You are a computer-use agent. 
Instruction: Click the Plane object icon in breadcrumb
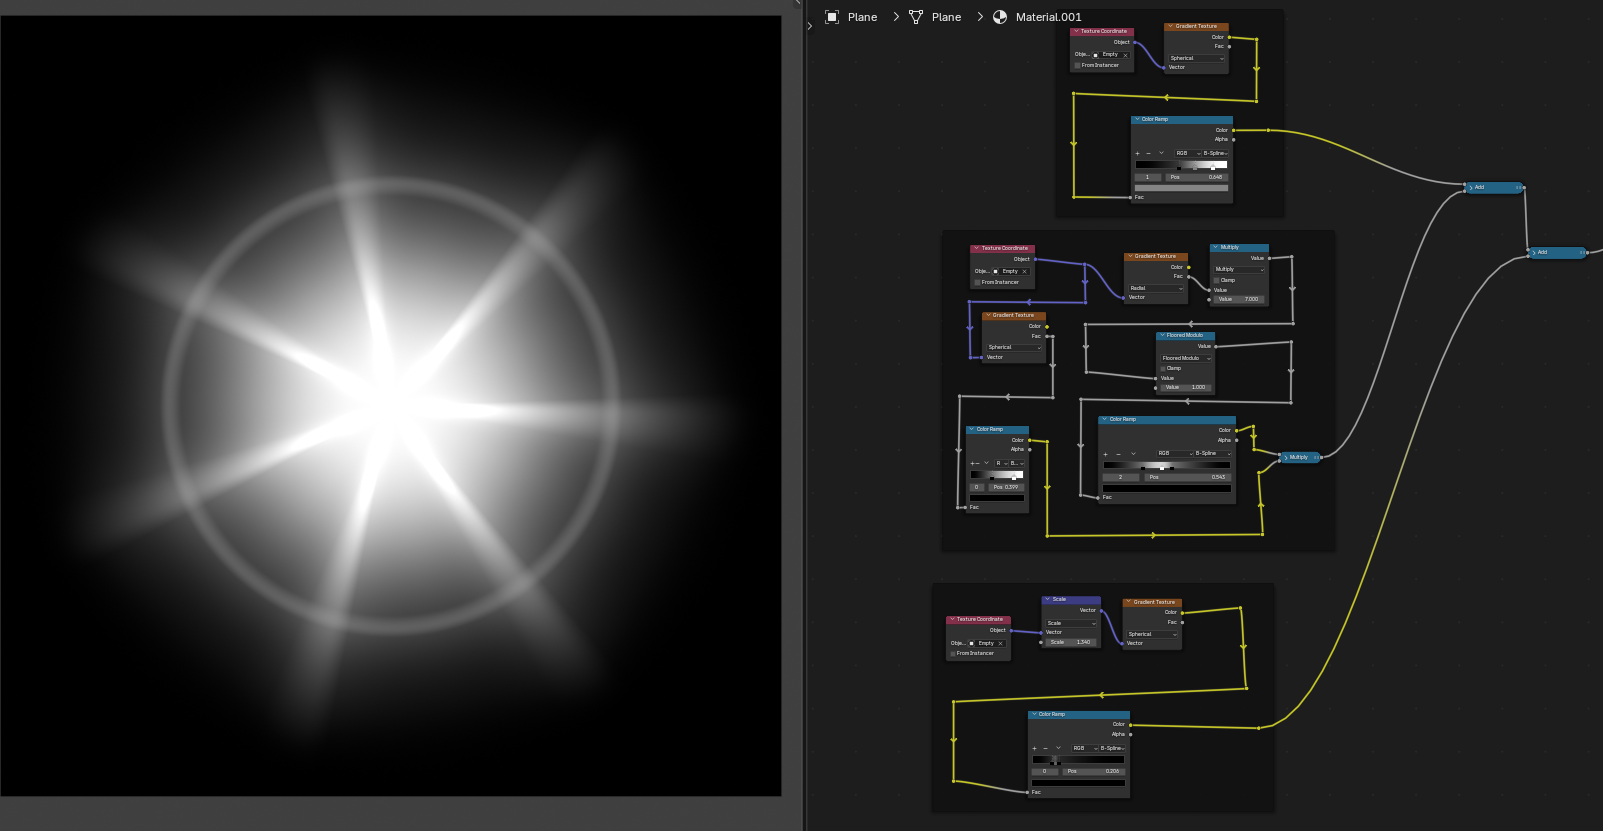click(832, 17)
